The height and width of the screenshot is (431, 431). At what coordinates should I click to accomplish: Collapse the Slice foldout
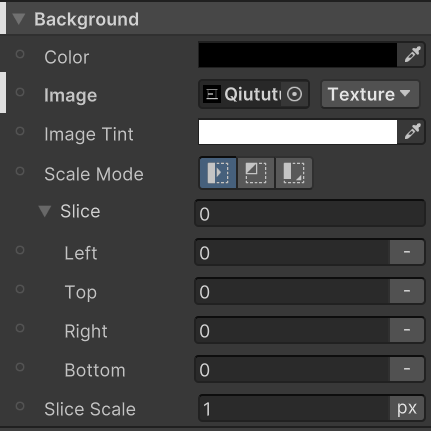(x=45, y=211)
